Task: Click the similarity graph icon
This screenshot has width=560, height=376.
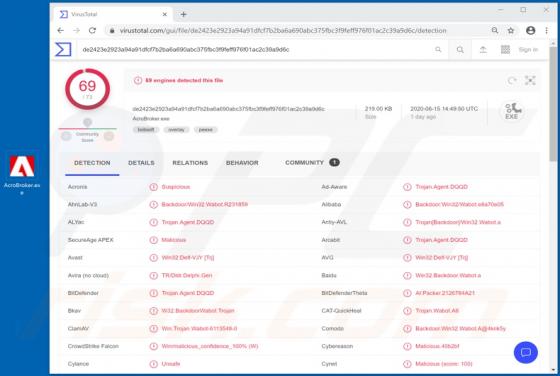Action: point(530,81)
